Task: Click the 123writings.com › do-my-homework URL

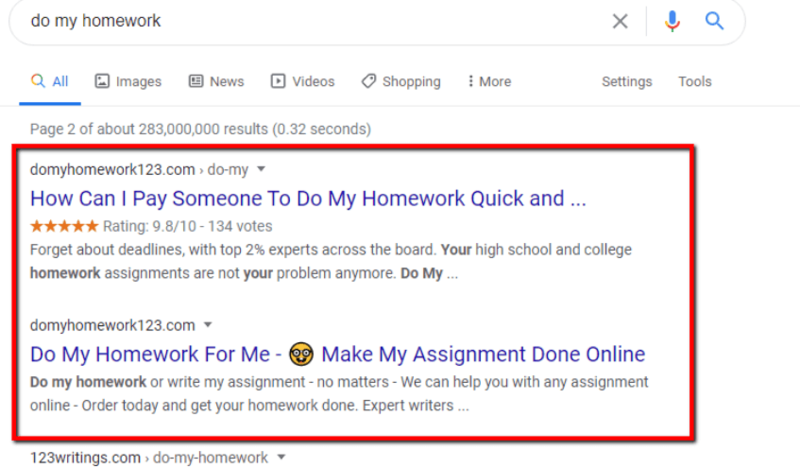Action: coord(149,457)
